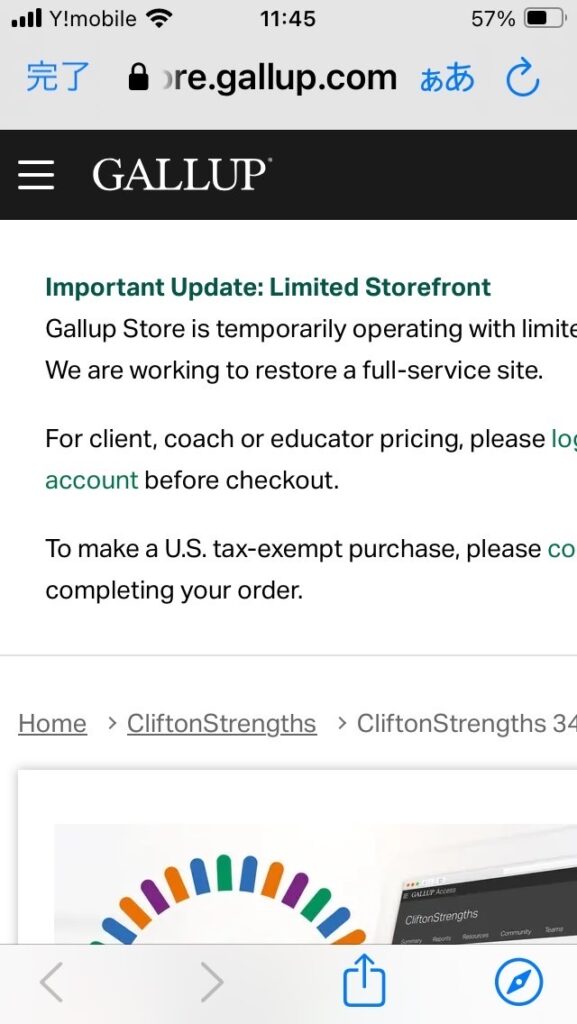Tap the reload page icon

[523, 79]
